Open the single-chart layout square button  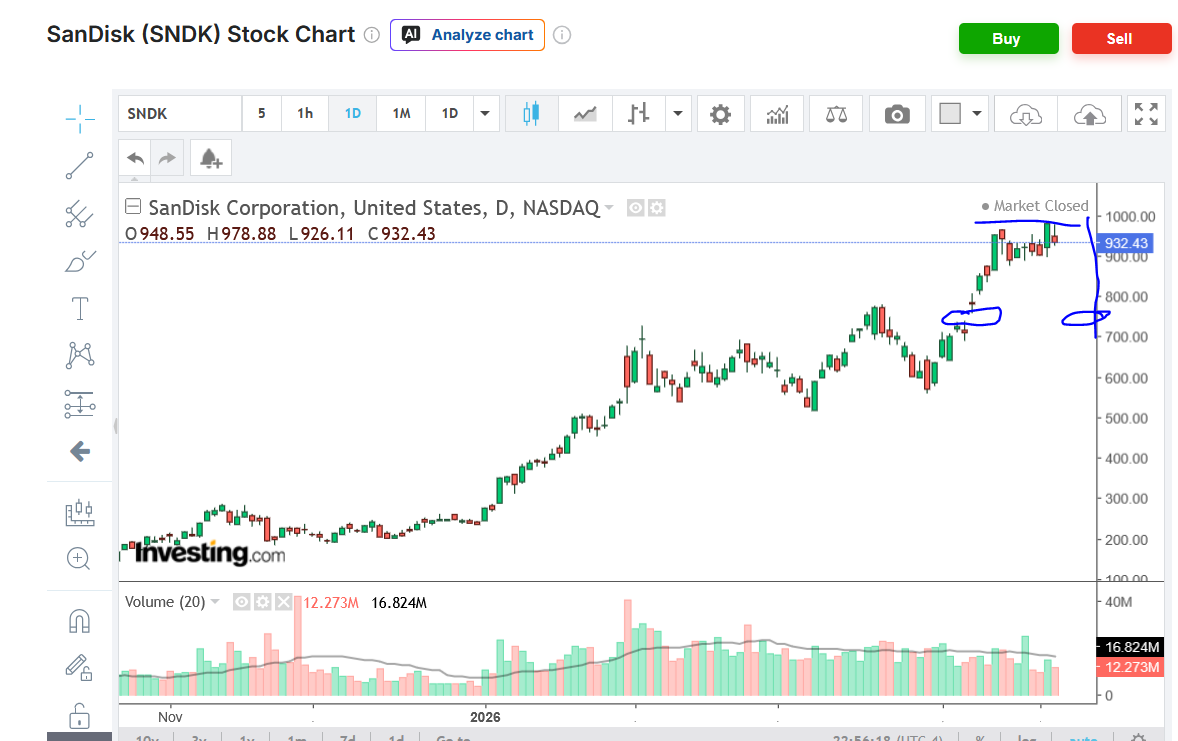click(x=950, y=114)
